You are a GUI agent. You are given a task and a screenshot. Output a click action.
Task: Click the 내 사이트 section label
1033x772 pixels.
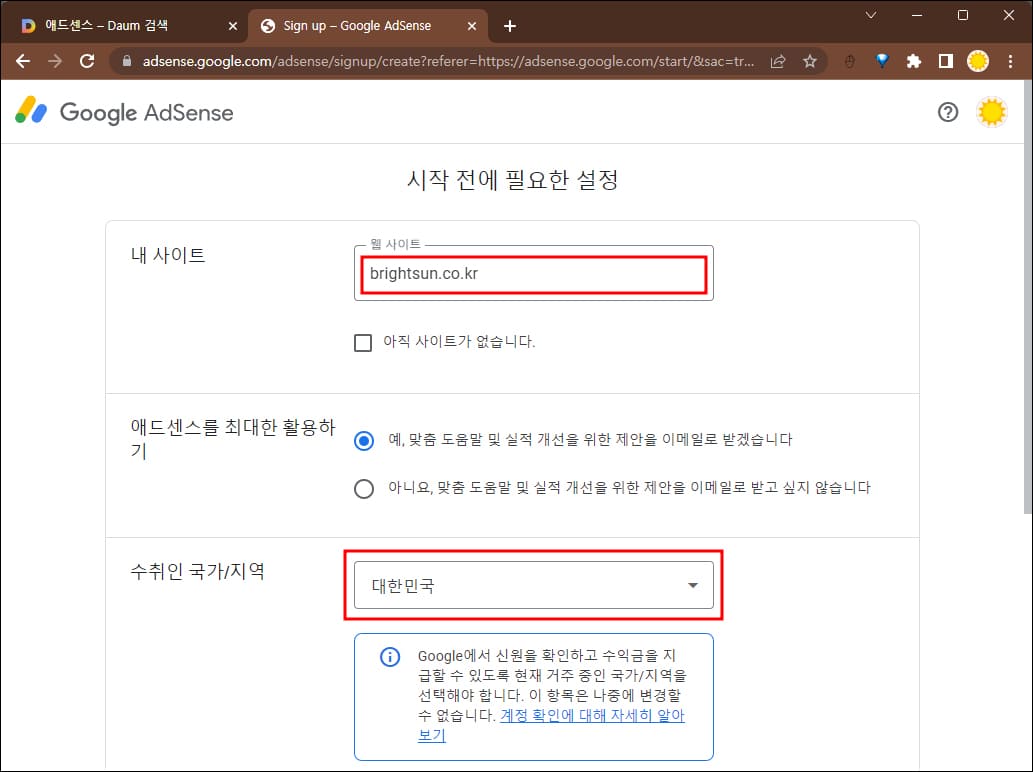point(168,255)
